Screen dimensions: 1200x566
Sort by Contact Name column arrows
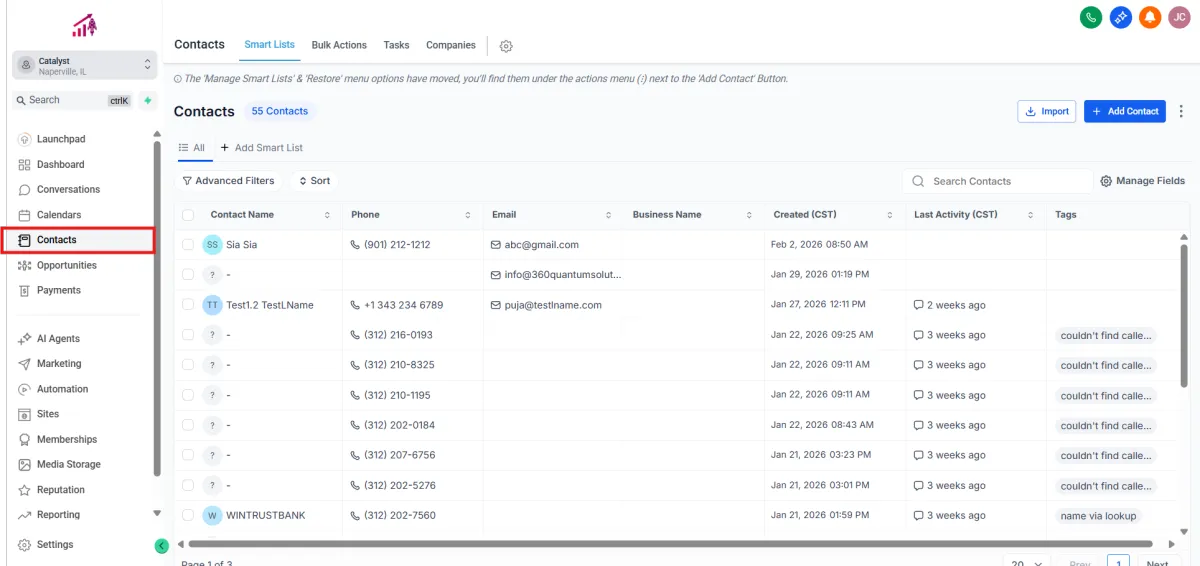[327, 215]
